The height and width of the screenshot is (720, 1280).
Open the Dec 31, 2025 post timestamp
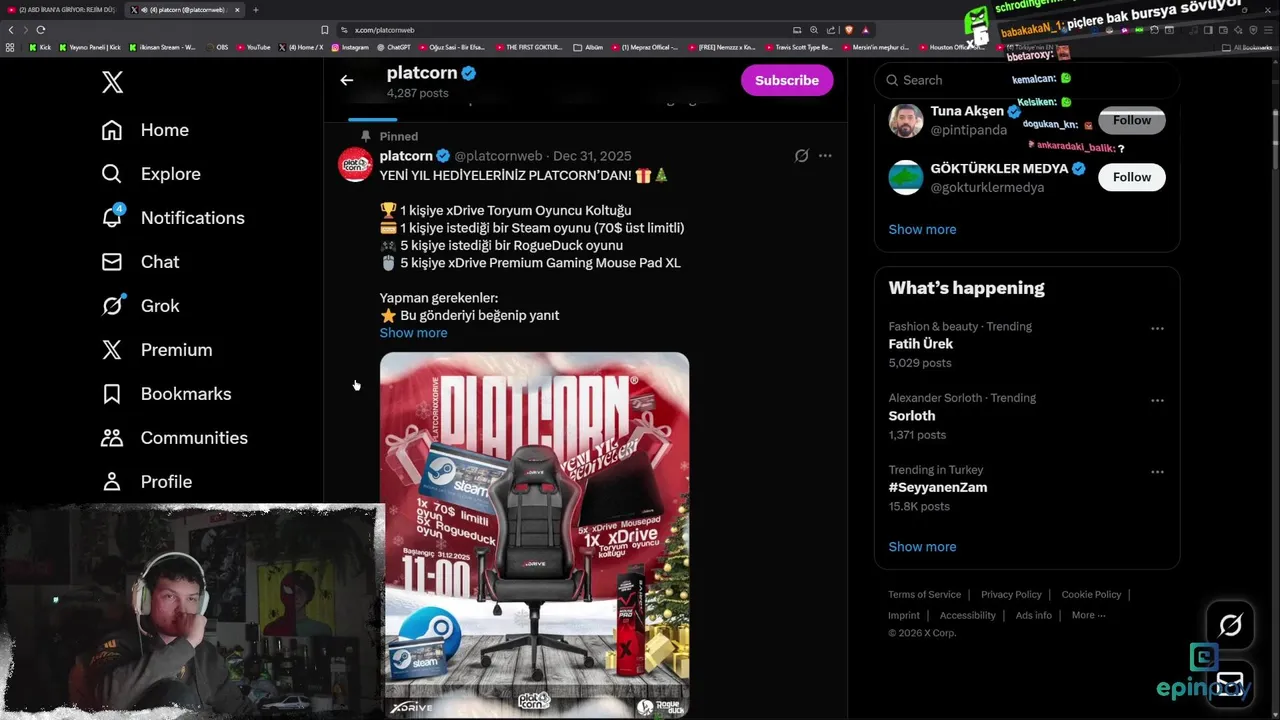(592, 156)
